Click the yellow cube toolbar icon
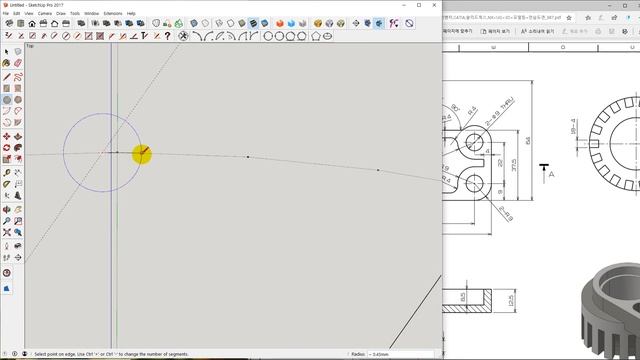Viewport: 640px width, 360px height. [x=318, y=23]
